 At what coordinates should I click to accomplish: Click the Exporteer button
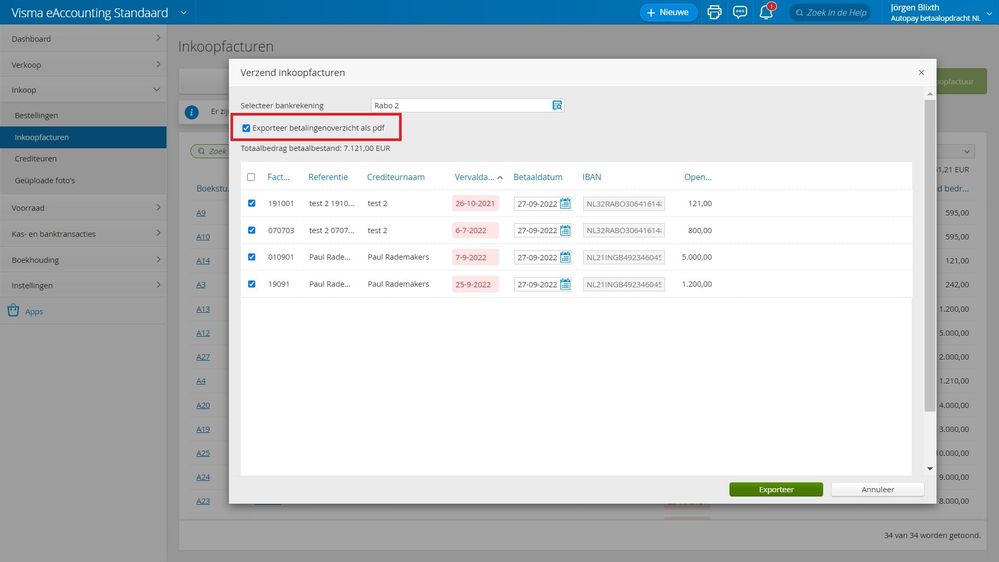coord(776,489)
